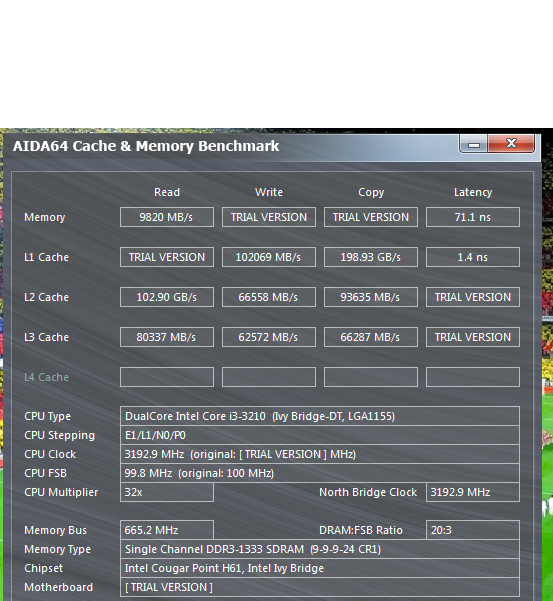Click the CPU Stepping label
Image resolution: width=553 pixels, height=601 pixels.
[x=59, y=435]
